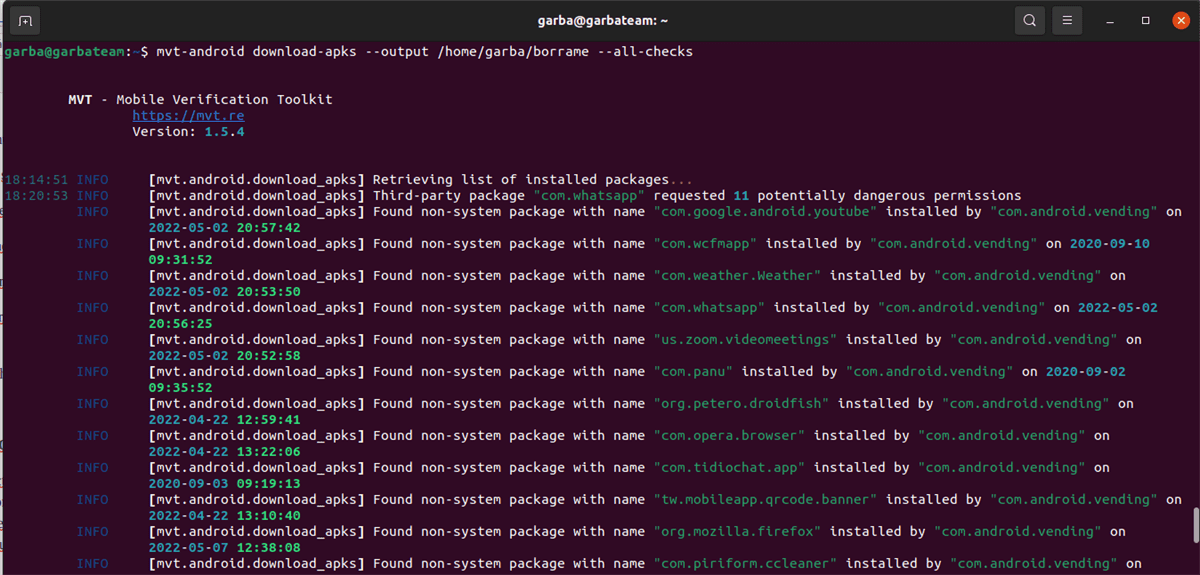
Task: Click the "com.google.android.youtube" package name
Action: coord(765,212)
